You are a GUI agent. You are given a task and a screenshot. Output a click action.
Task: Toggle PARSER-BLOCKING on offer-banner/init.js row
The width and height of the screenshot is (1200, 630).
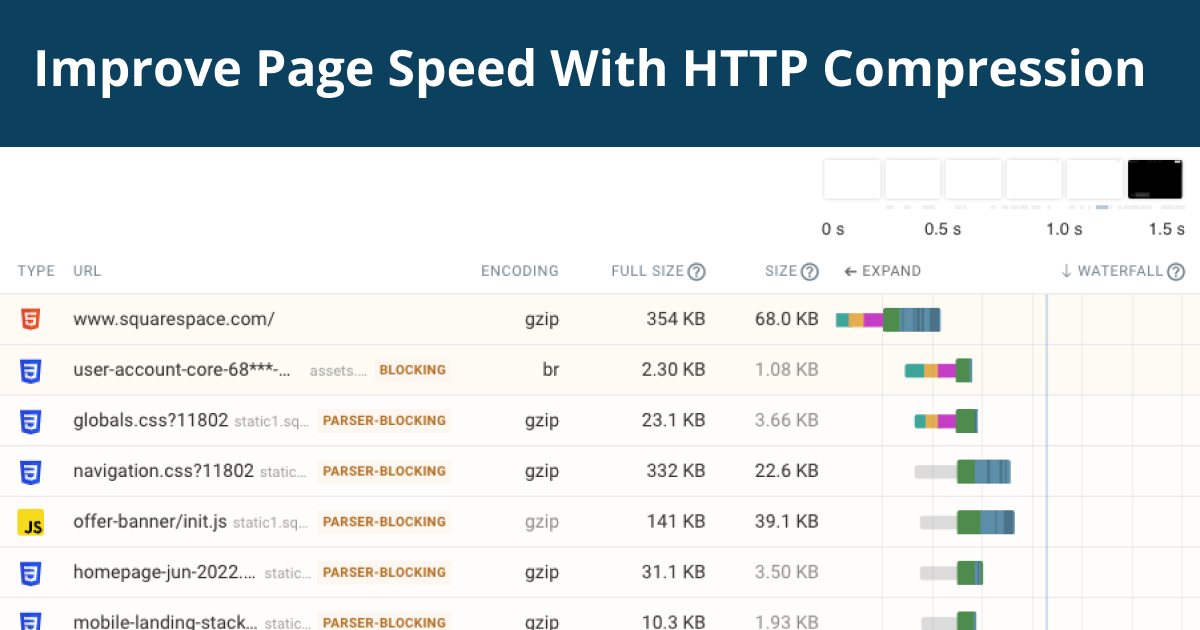tap(384, 521)
